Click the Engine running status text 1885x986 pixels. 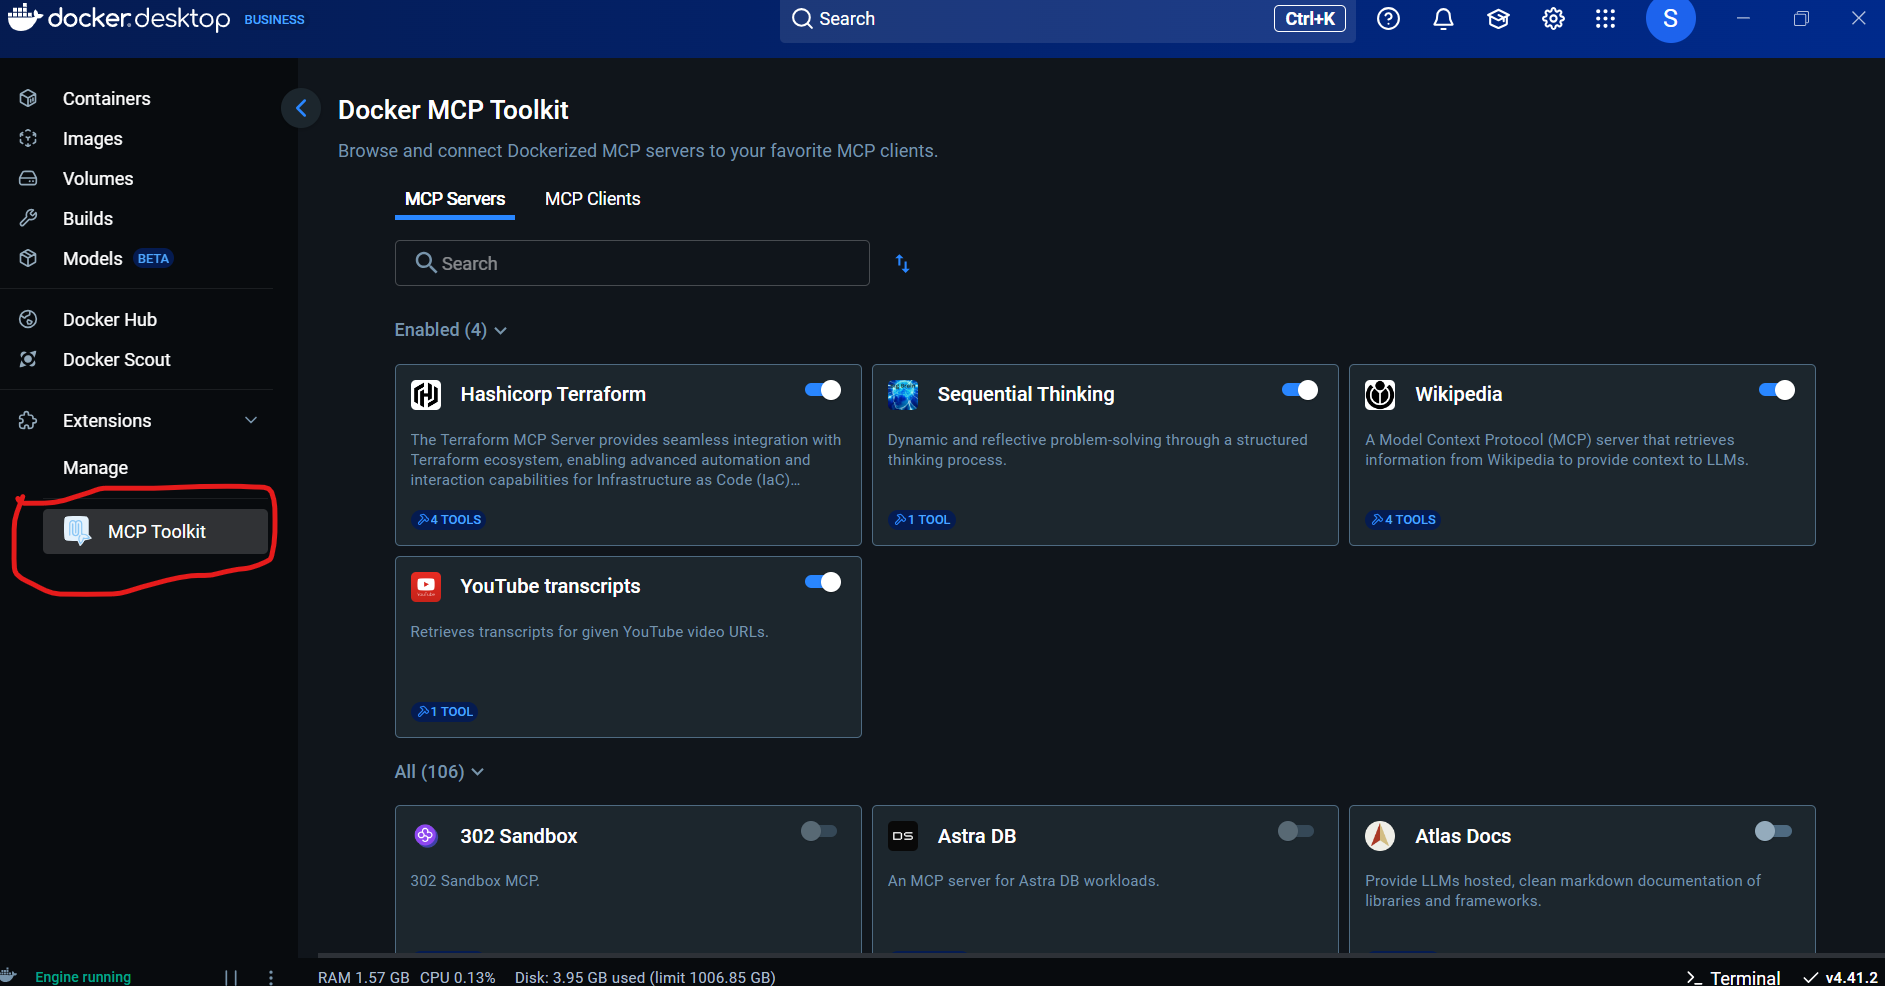[83, 977]
